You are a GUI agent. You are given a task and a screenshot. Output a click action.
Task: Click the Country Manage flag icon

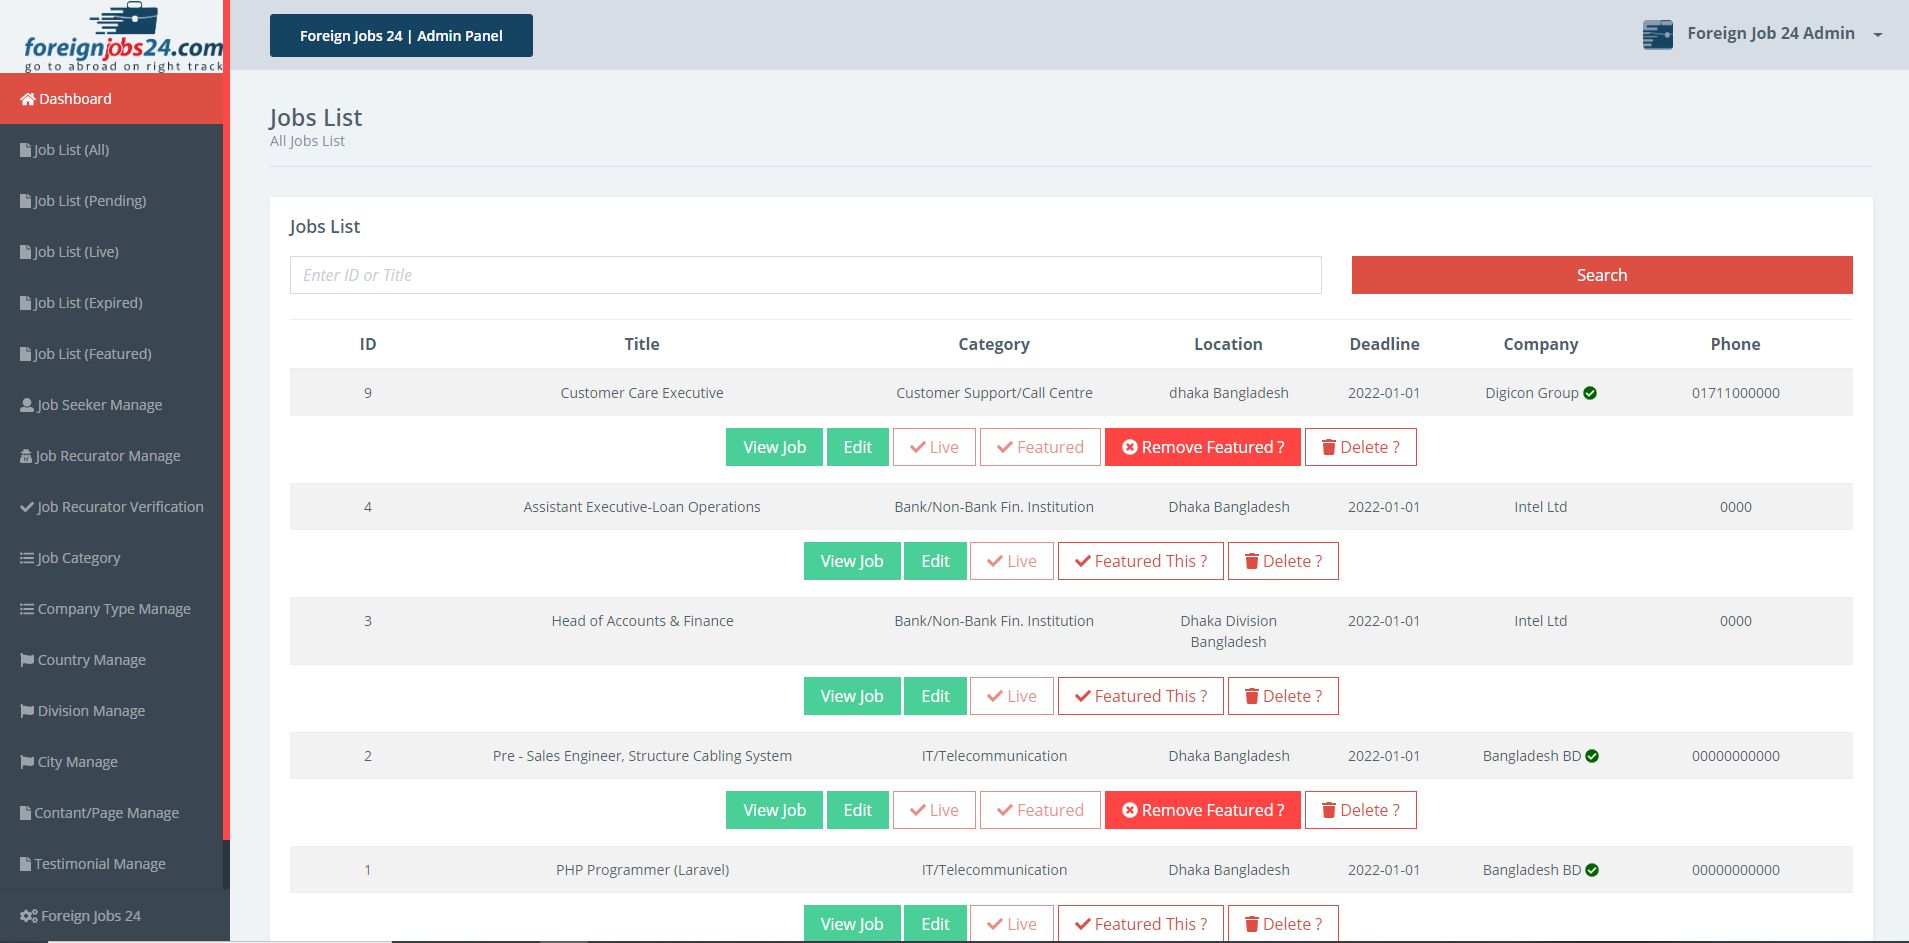tap(27, 660)
